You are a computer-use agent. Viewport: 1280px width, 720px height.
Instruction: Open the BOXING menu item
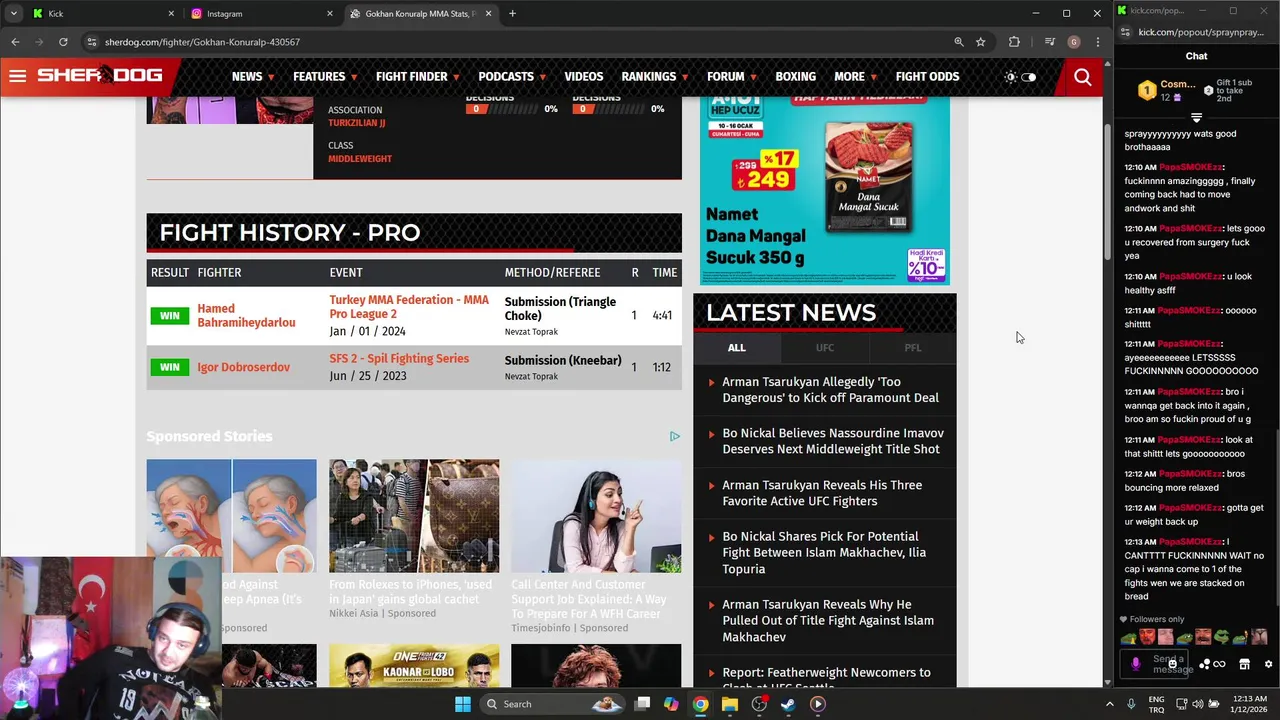795,77
